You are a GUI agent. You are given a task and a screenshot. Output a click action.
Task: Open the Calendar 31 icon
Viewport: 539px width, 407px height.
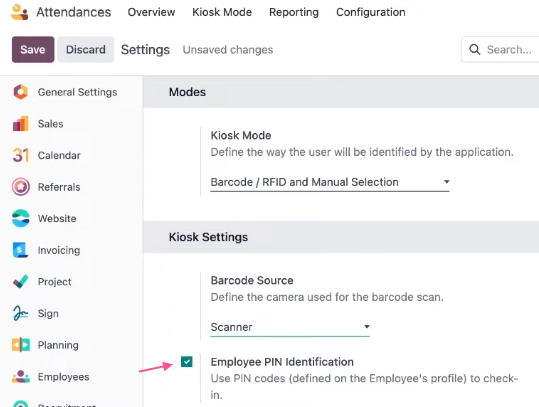click(x=21, y=155)
